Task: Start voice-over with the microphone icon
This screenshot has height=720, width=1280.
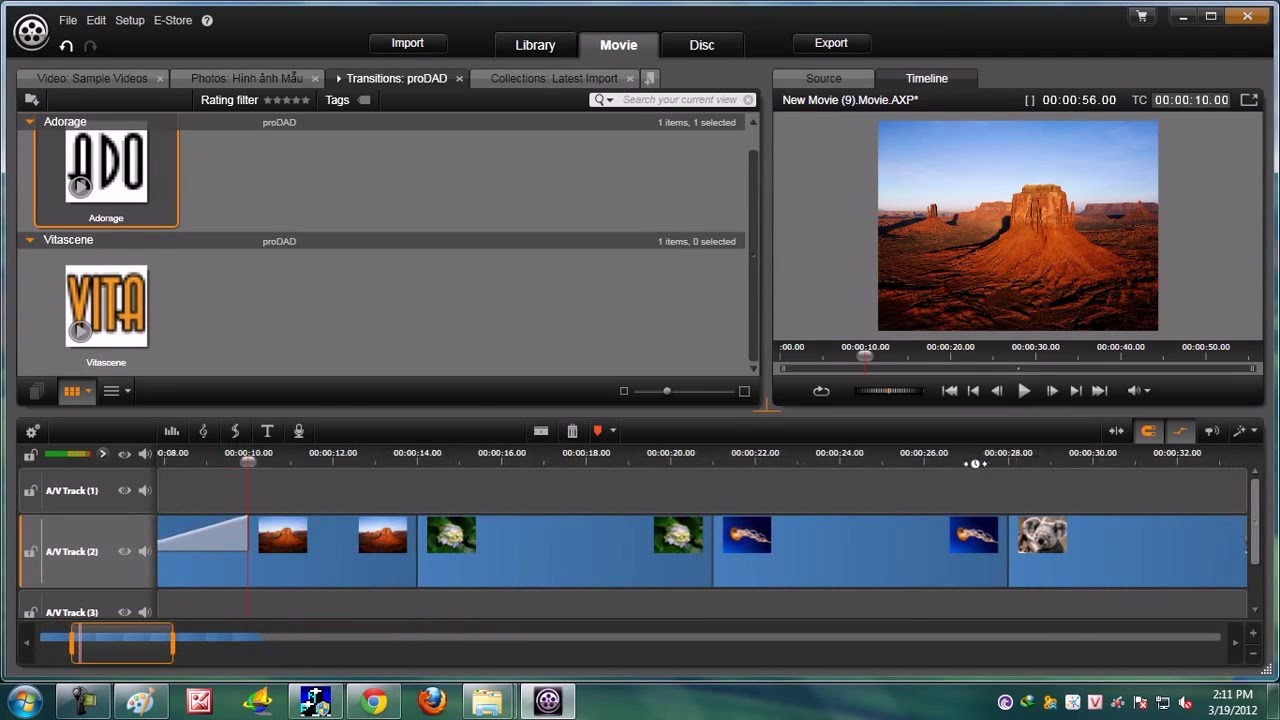Action: [x=298, y=431]
